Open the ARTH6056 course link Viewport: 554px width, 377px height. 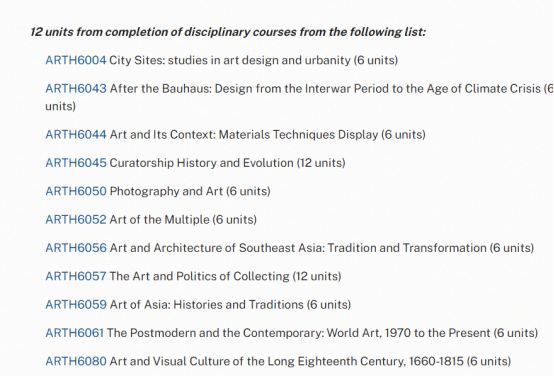(x=76, y=248)
